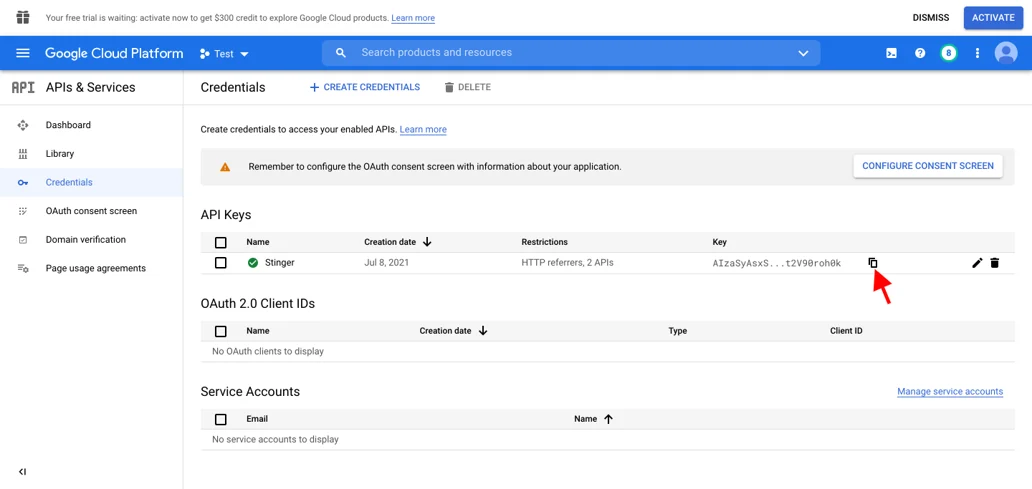Click the Page usage agreements icon
The height and width of the screenshot is (489, 1032).
pyautogui.click(x=23, y=269)
